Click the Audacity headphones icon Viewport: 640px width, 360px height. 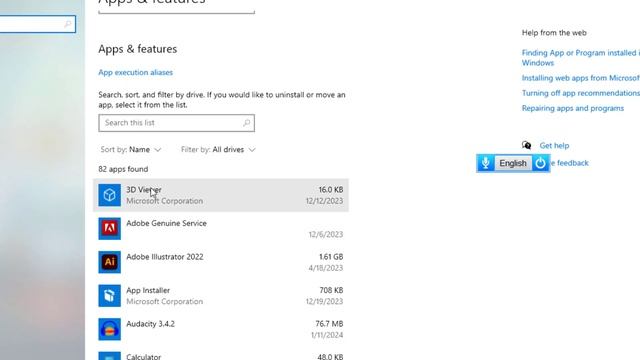click(x=109, y=329)
